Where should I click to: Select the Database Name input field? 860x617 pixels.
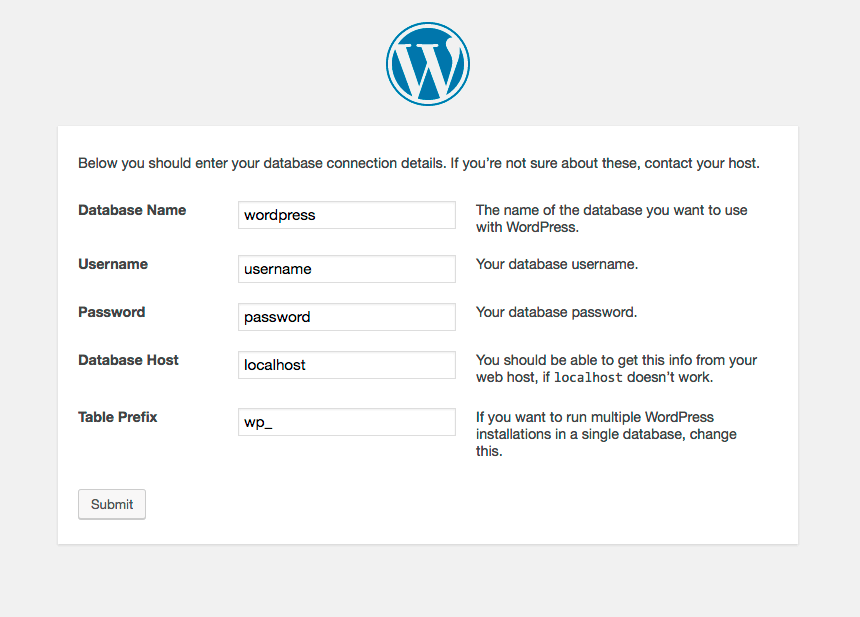[x=346, y=214]
